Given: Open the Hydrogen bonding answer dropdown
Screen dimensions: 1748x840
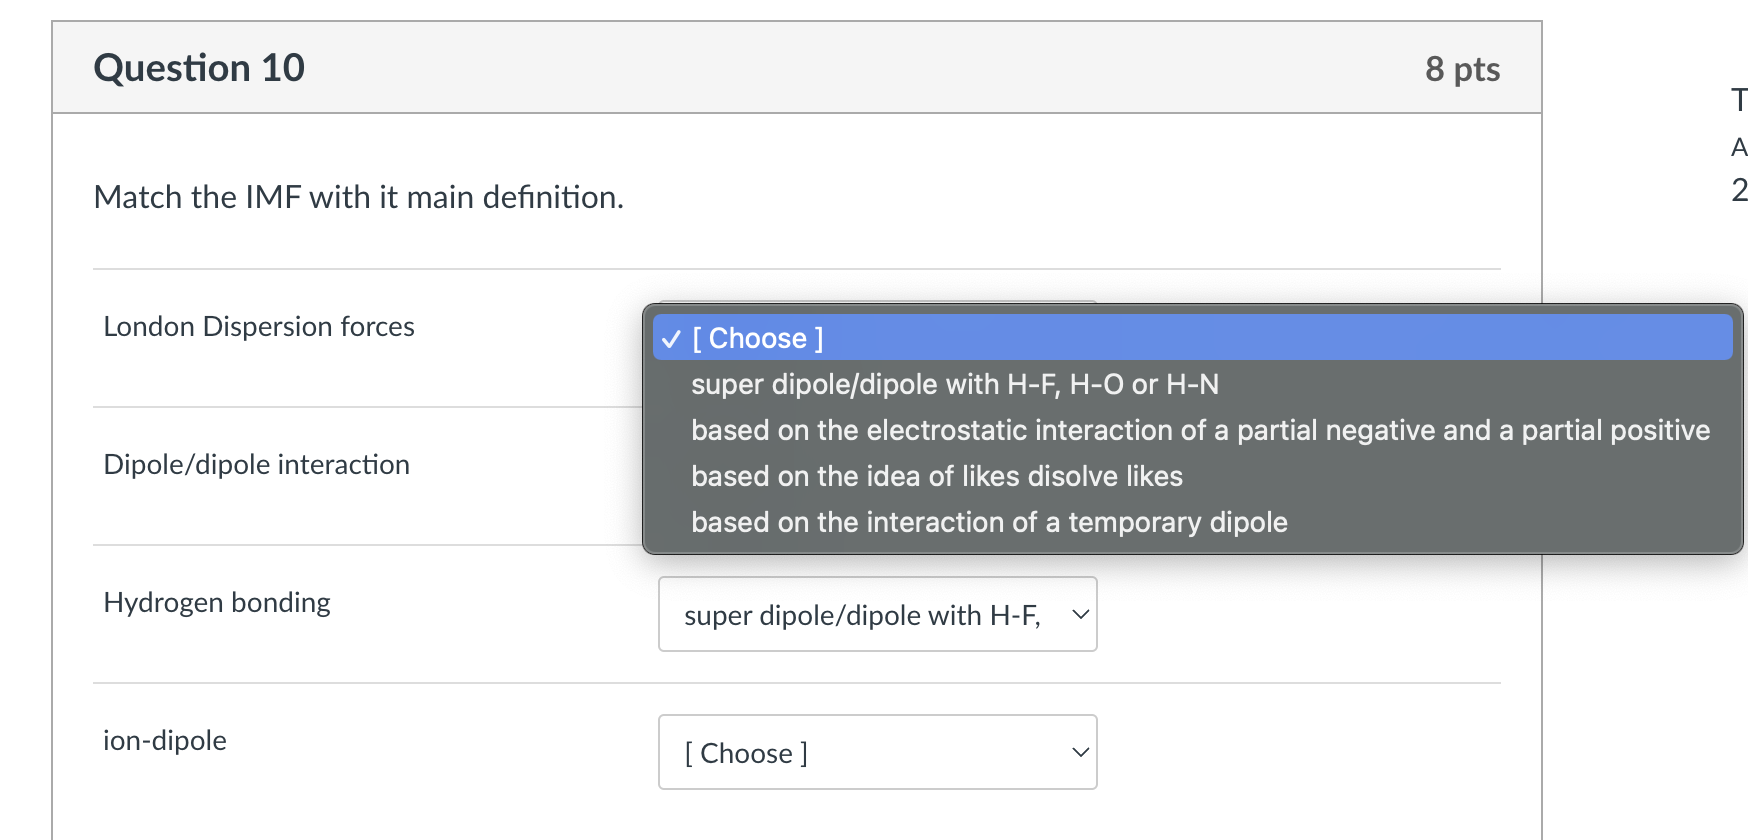Looking at the screenshot, I should [876, 614].
